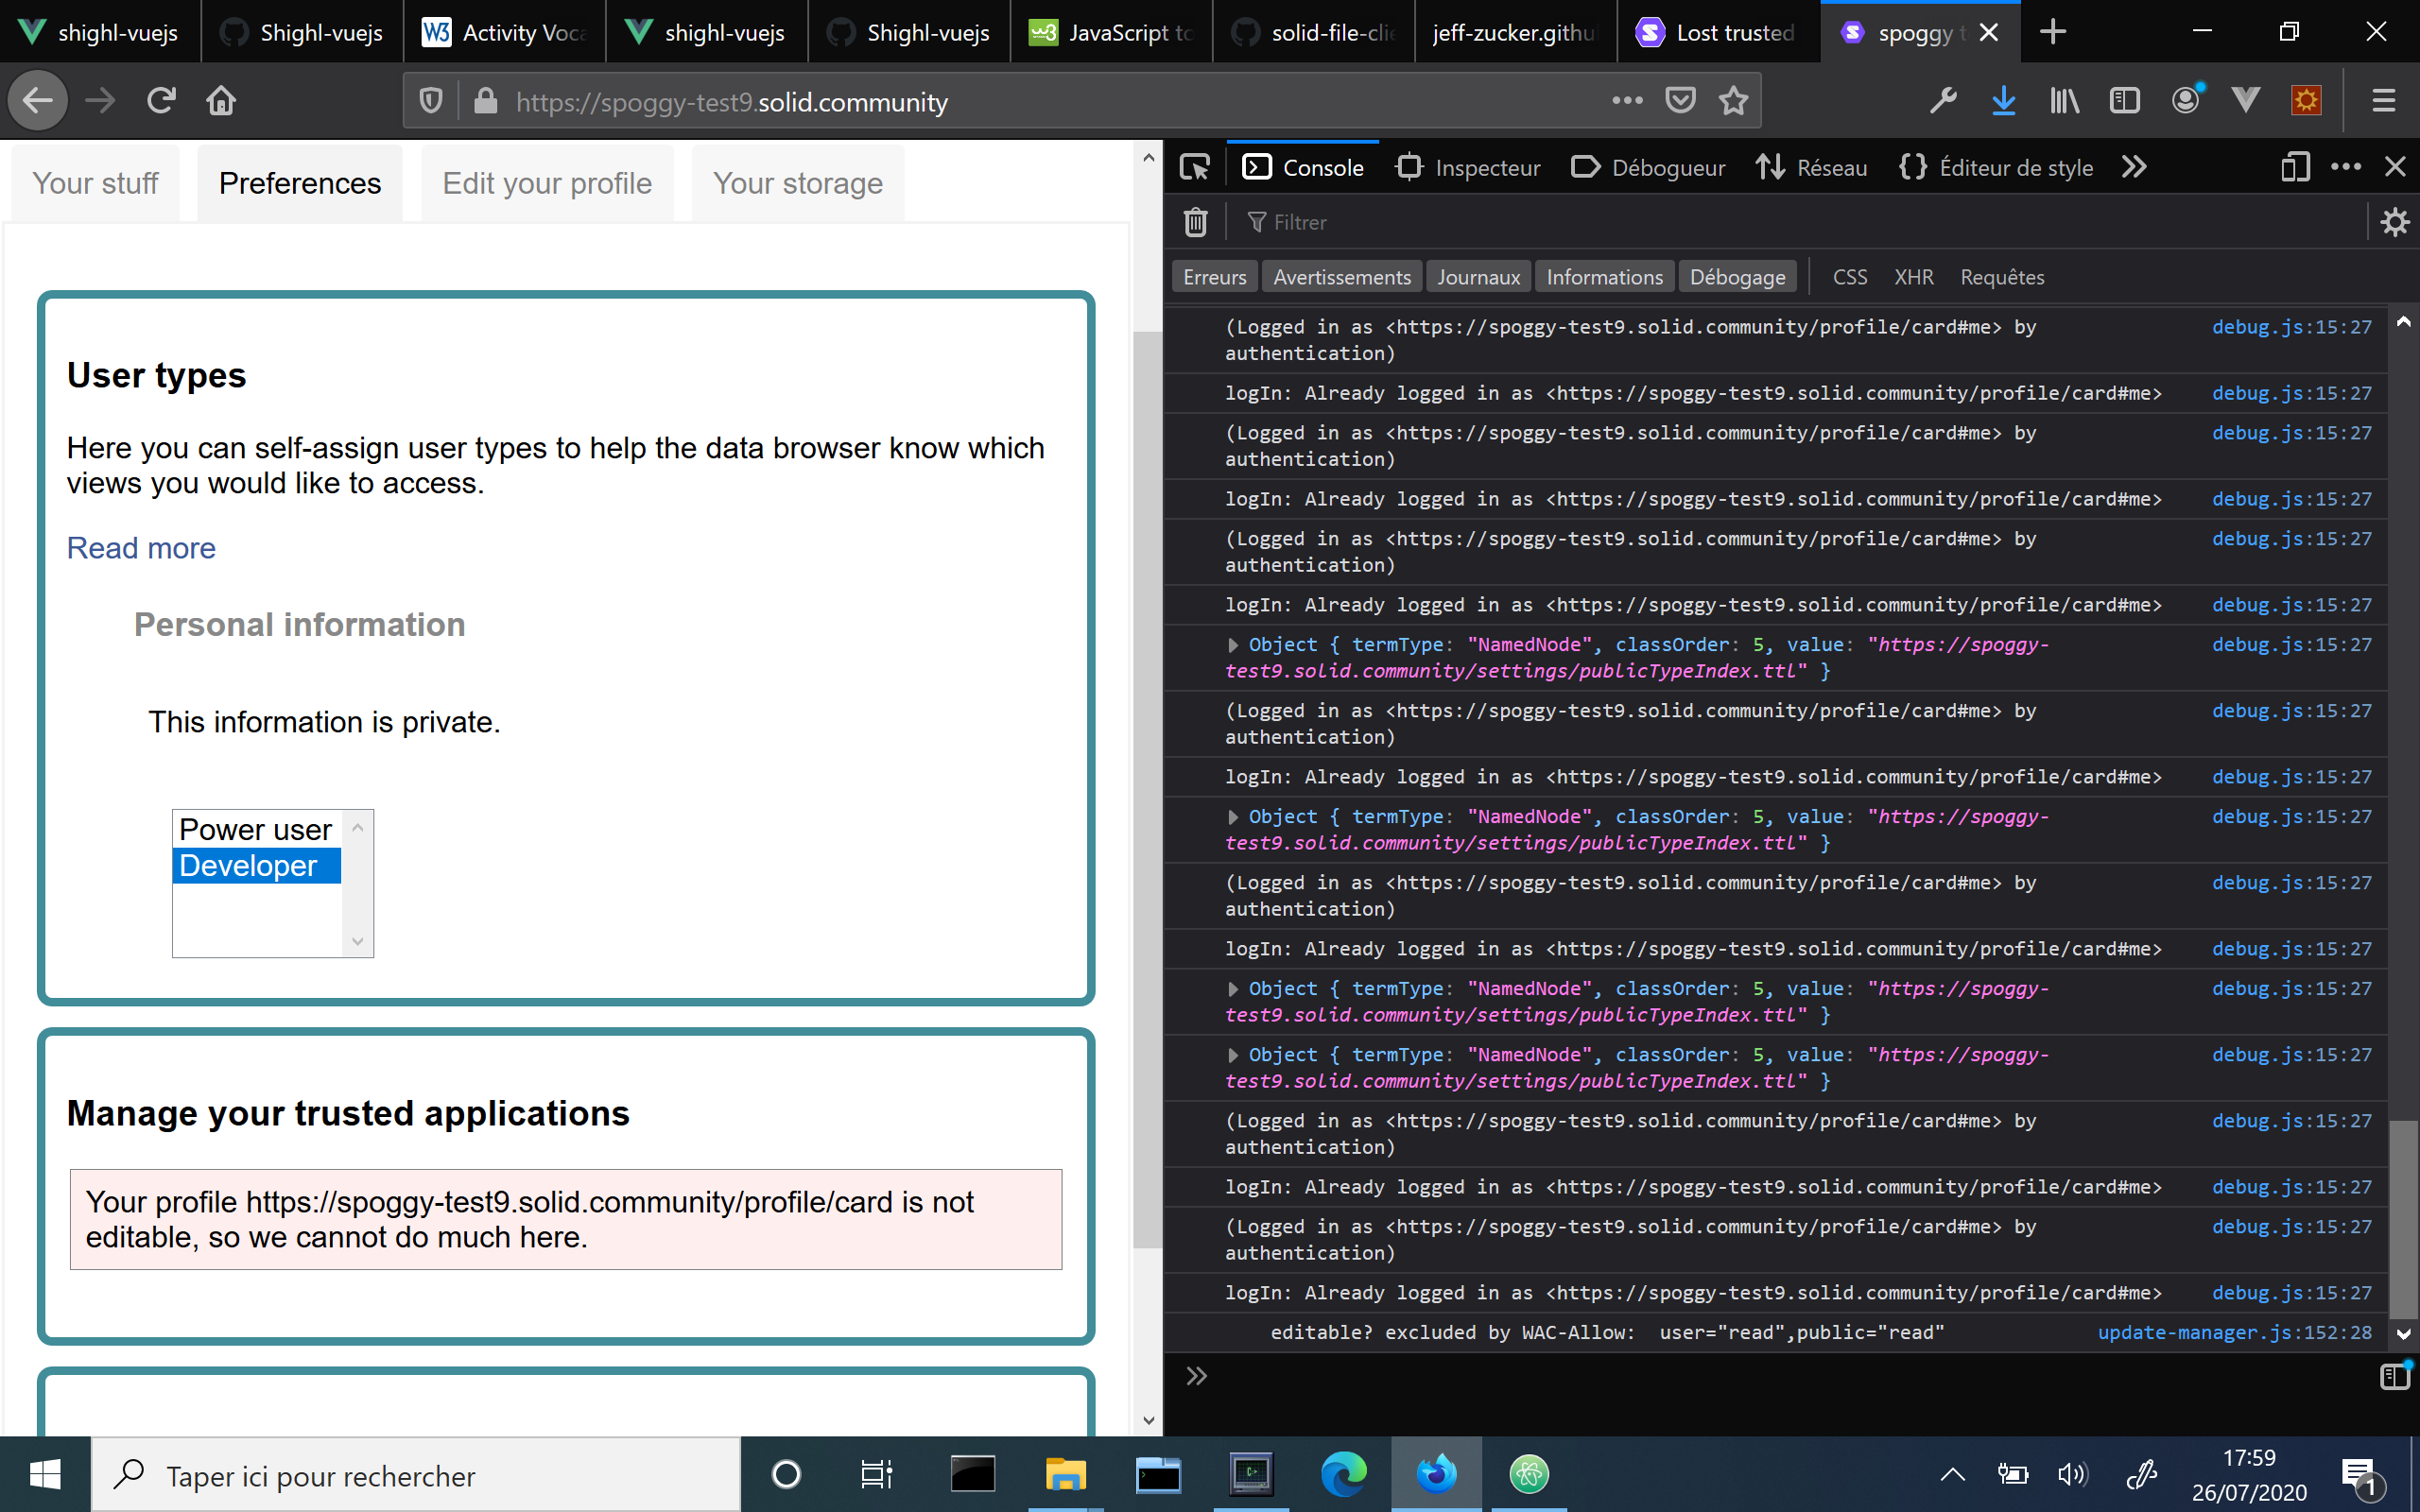
Task: Open update-manager.js:152:28 source link
Action: 2234,1332
